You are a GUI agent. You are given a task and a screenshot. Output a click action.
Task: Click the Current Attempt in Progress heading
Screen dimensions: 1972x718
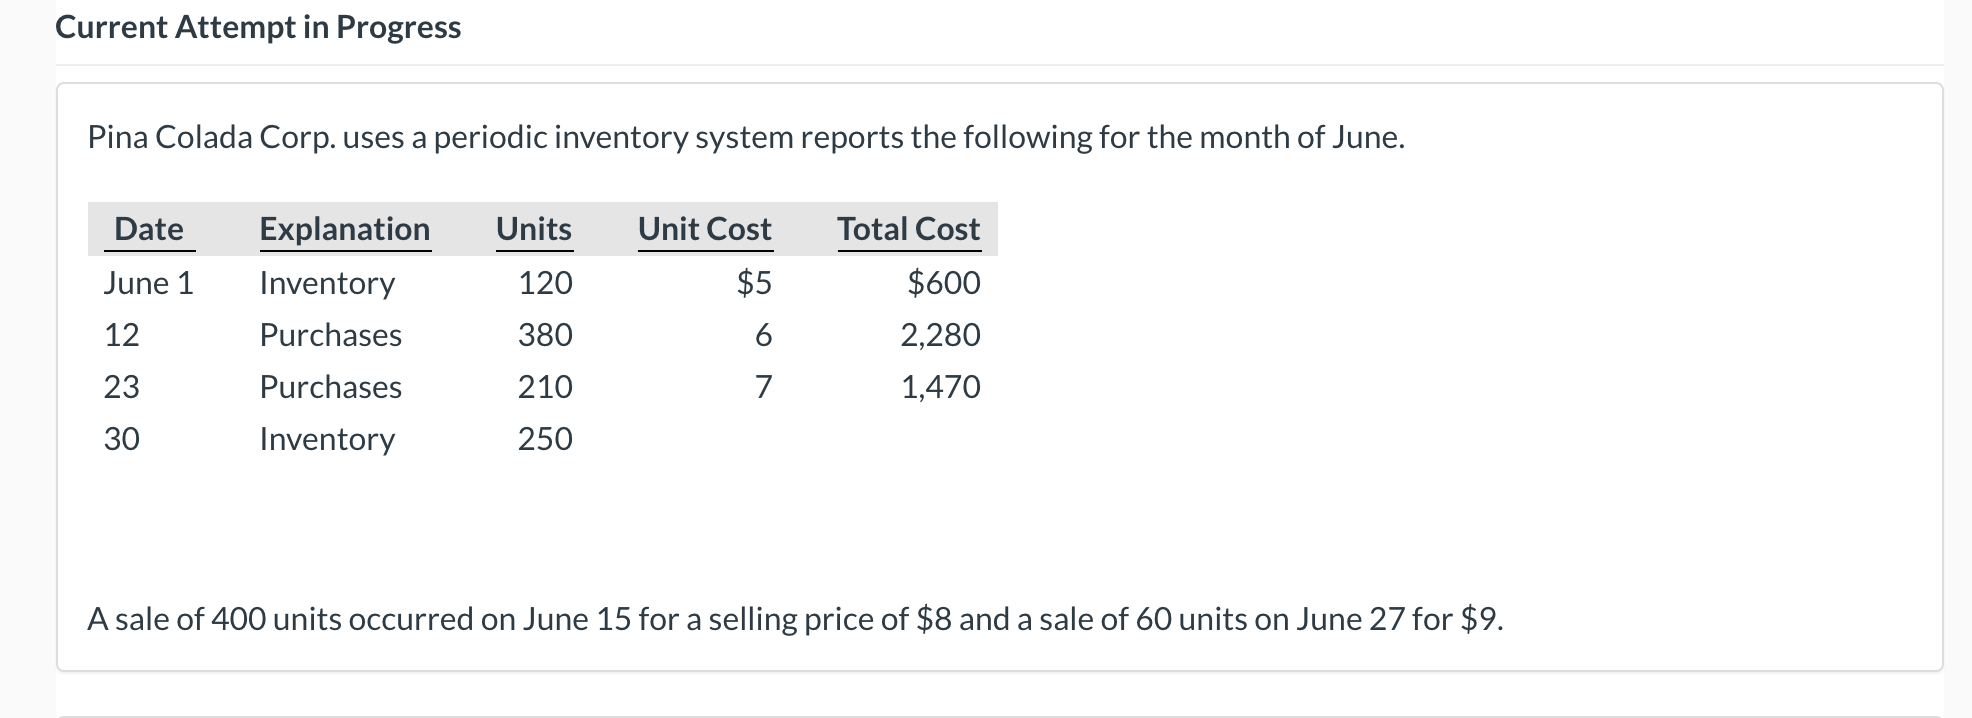coord(258,27)
